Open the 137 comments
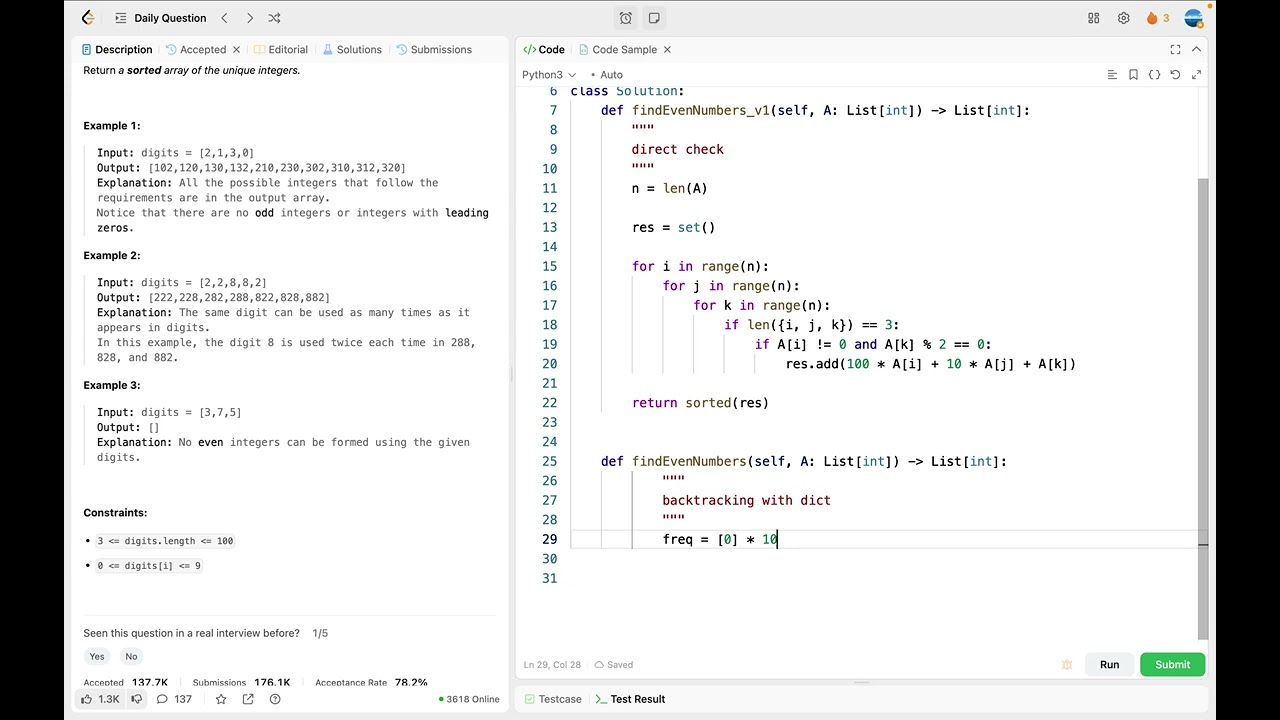 pyautogui.click(x=174, y=699)
